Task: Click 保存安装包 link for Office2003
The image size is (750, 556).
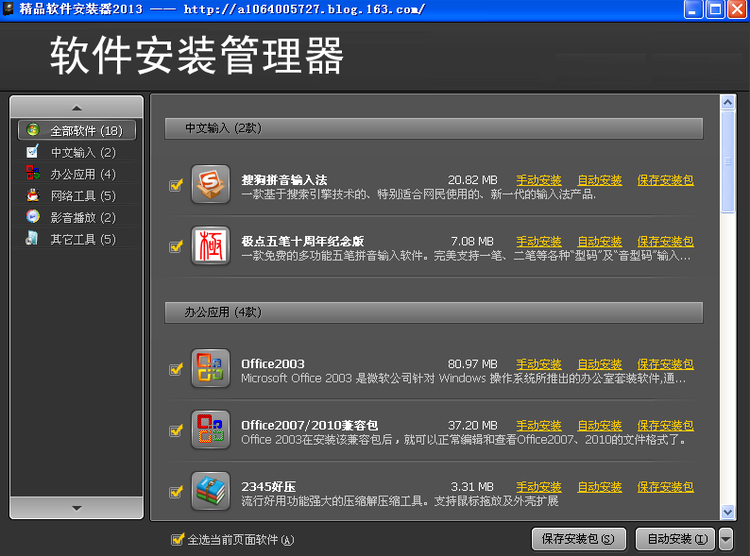Action: (665, 364)
